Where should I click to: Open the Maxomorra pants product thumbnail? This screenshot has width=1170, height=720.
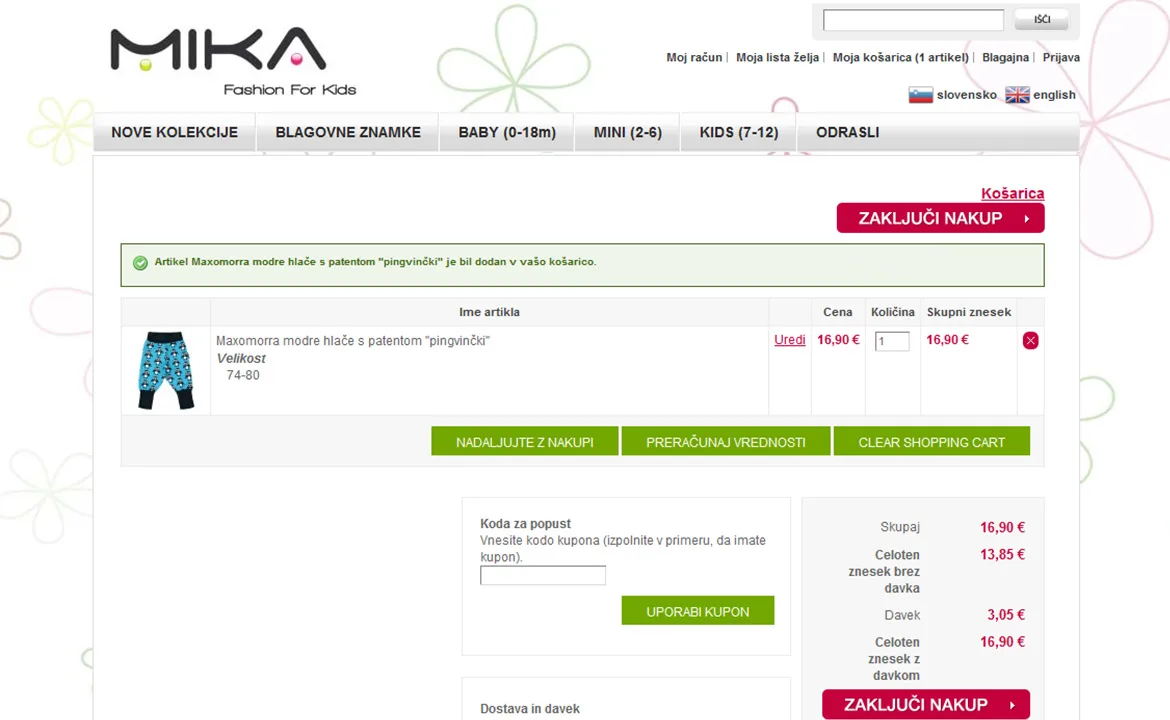point(166,370)
